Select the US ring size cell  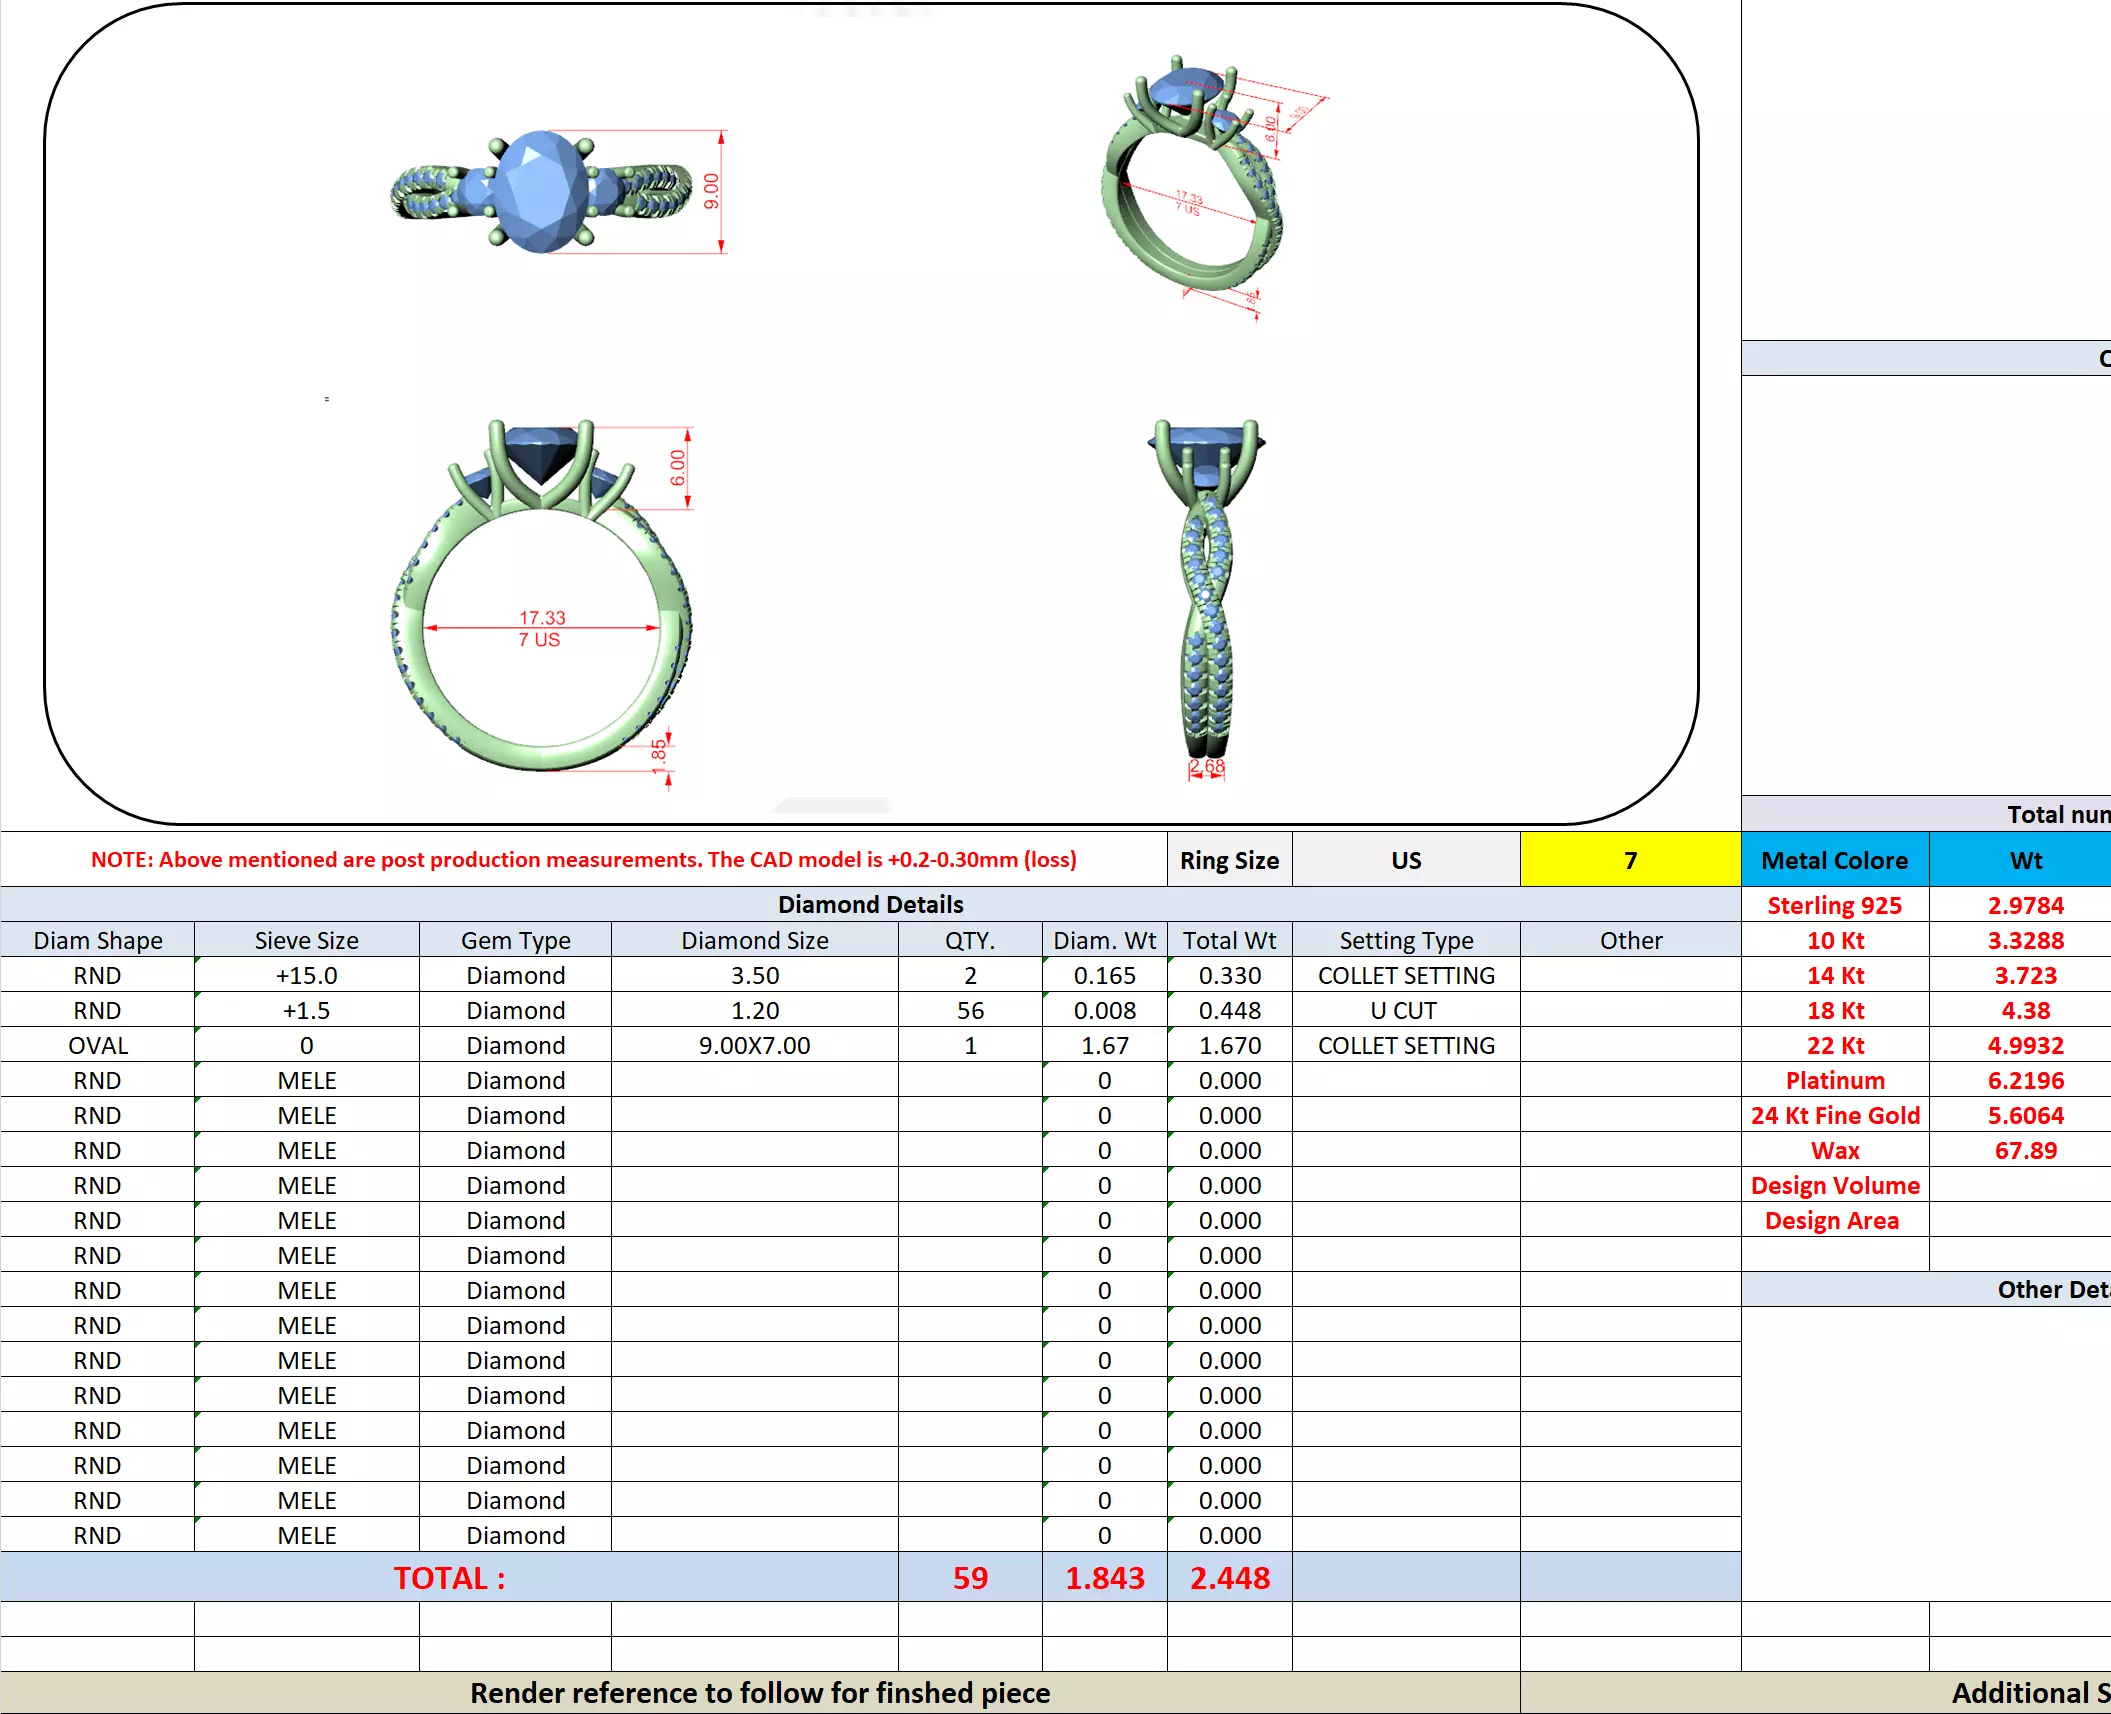[x=1405, y=860]
